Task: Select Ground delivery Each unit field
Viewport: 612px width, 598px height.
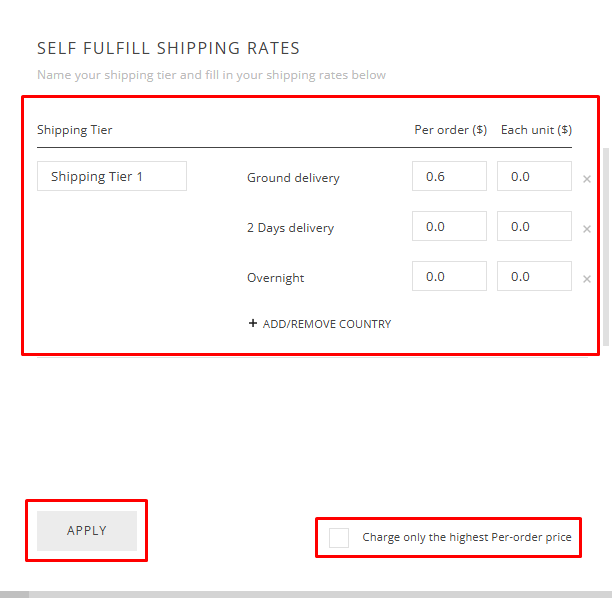Action: (x=534, y=176)
